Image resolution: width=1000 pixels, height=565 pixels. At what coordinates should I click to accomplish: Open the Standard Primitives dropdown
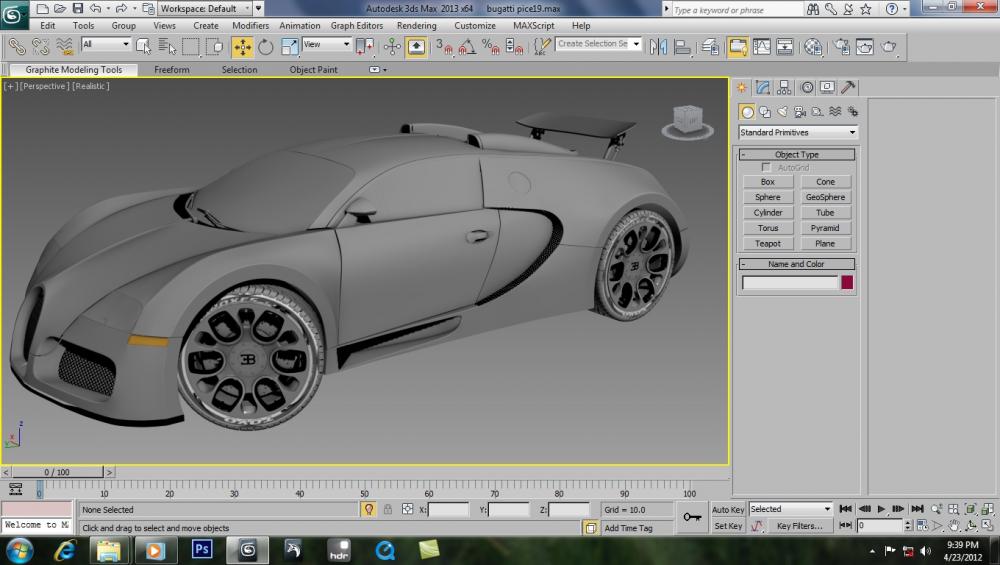pyautogui.click(x=798, y=132)
